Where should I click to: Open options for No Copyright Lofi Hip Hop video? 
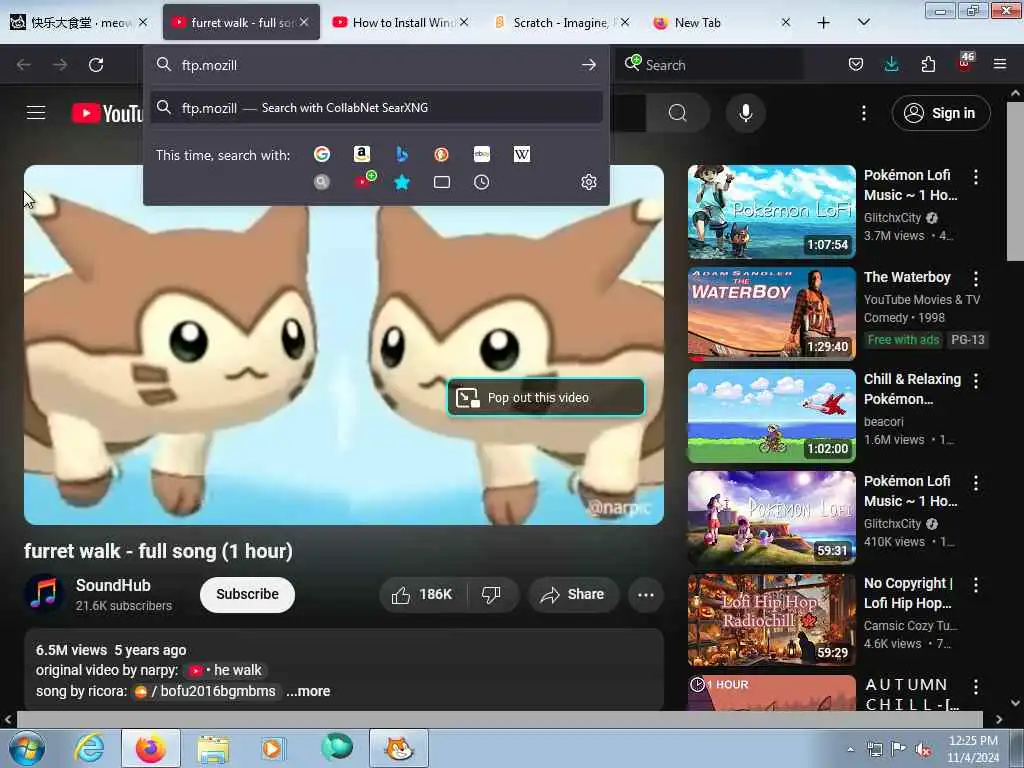(x=976, y=585)
